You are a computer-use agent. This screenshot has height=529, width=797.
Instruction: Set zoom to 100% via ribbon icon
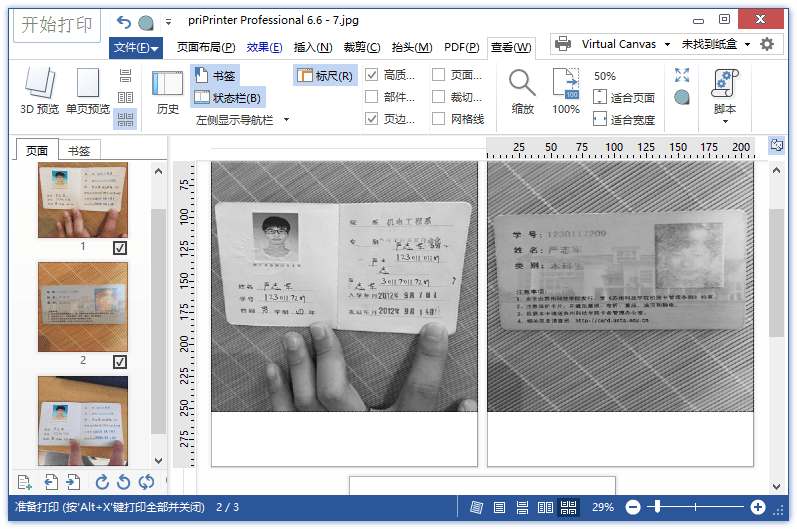565,91
